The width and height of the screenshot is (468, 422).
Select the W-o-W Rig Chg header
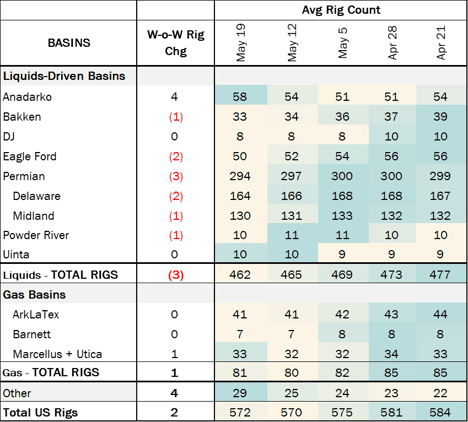point(176,43)
